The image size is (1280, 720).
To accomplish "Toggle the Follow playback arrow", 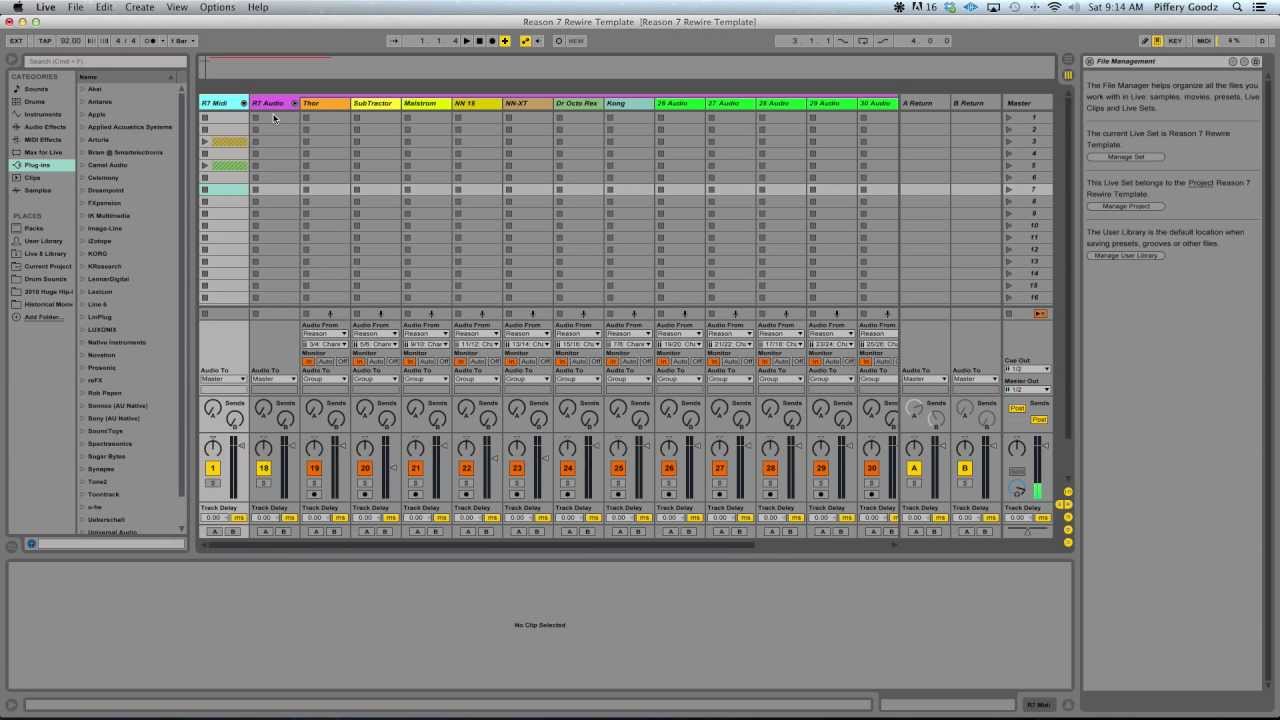I will pyautogui.click(x=394, y=41).
